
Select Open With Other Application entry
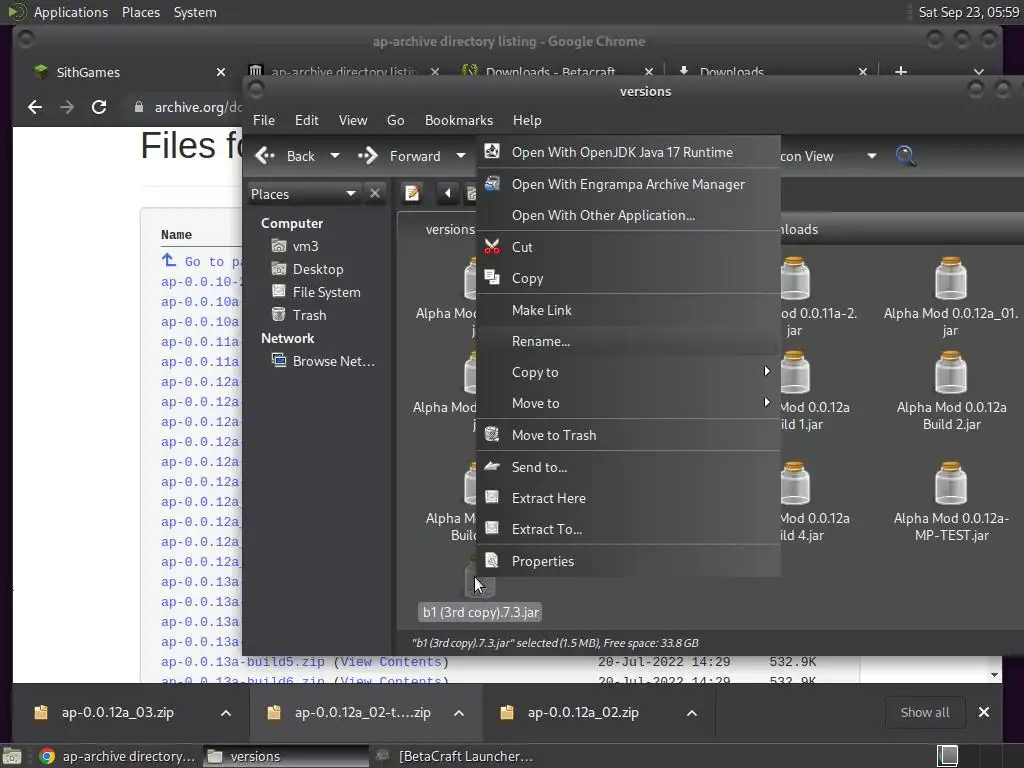[628, 216]
